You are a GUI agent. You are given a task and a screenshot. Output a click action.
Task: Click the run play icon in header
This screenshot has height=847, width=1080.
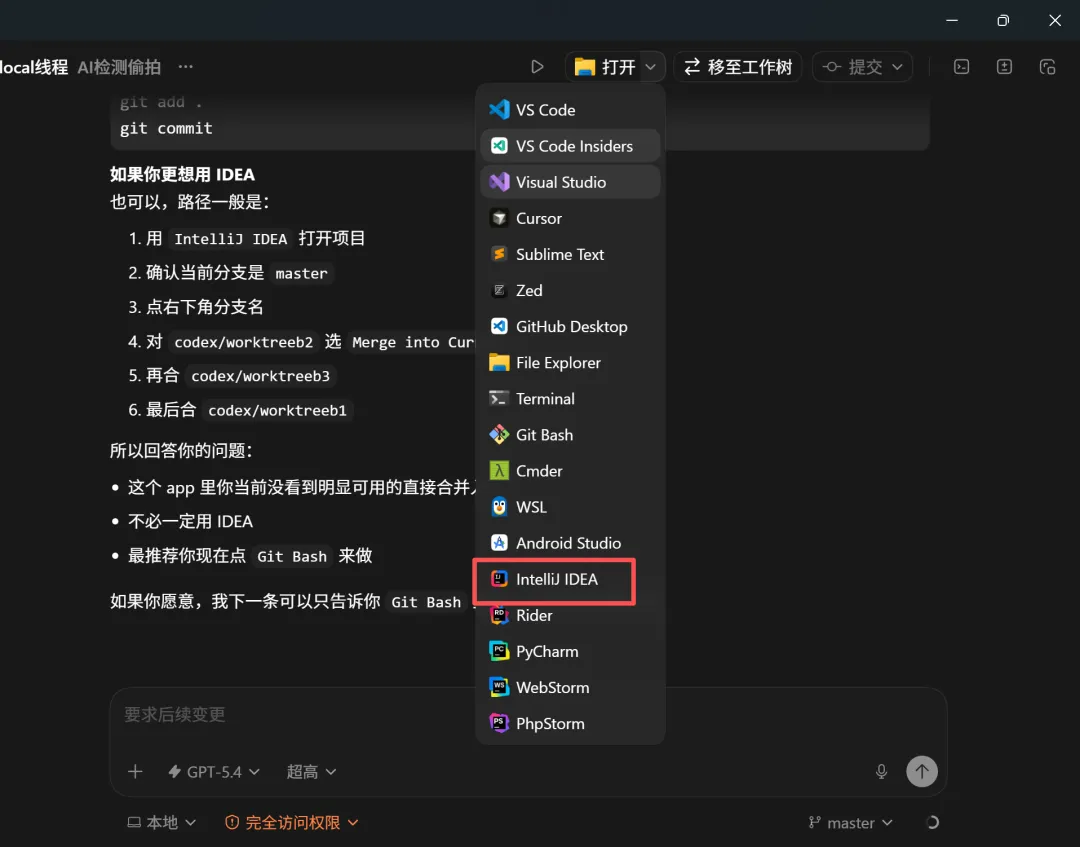coord(537,67)
